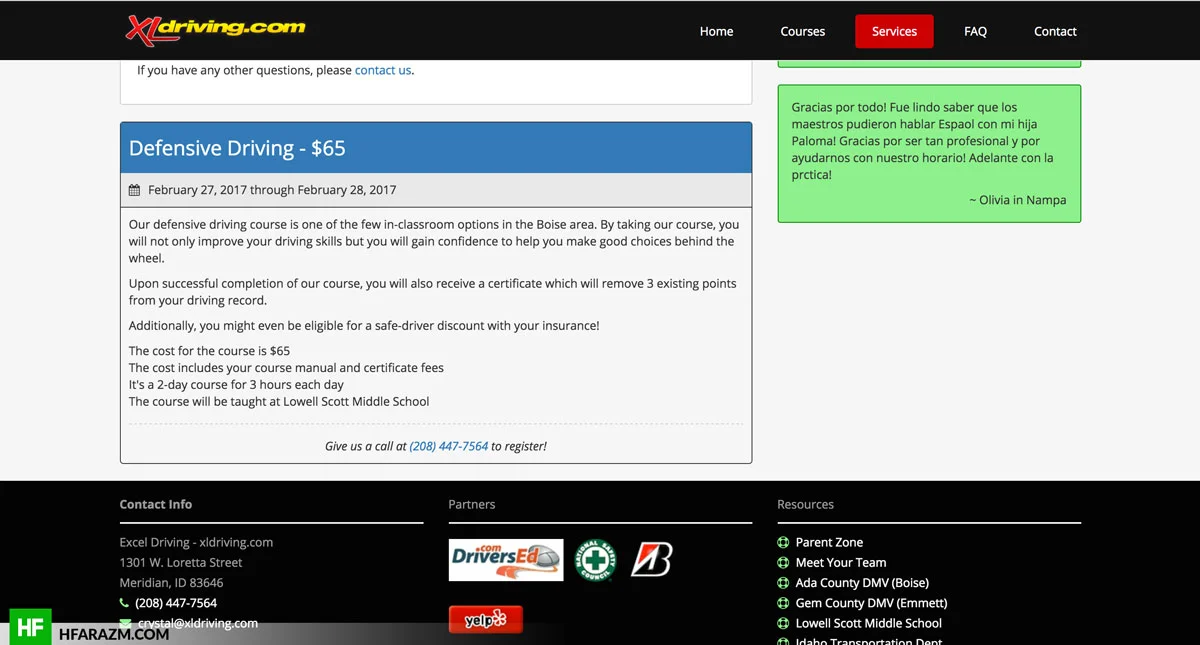Click the lifebuoy icon beside Parent Zone
Image resolution: width=1200 pixels, height=645 pixels.
point(784,542)
